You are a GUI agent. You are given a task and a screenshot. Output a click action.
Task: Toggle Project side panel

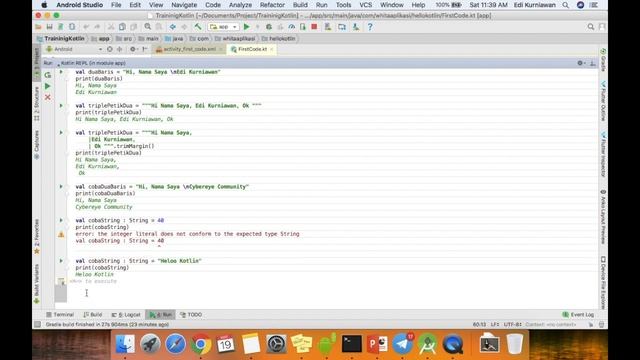(37, 62)
